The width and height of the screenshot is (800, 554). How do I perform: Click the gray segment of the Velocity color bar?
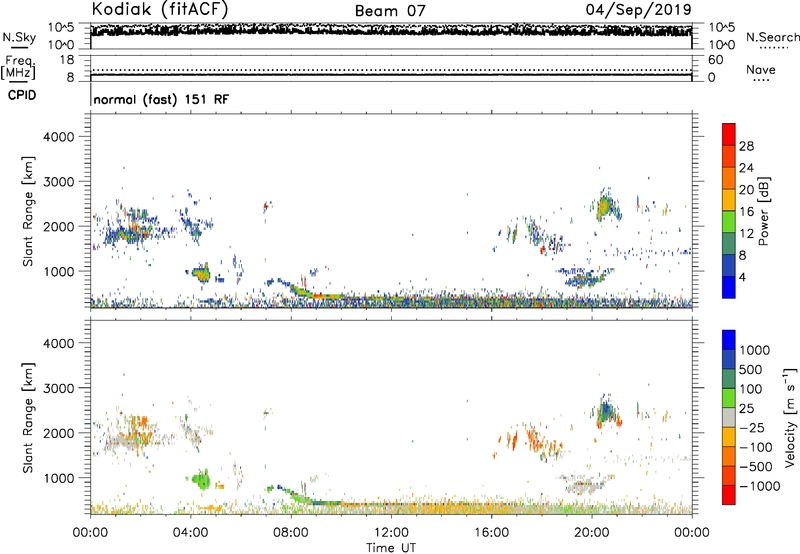click(729, 417)
